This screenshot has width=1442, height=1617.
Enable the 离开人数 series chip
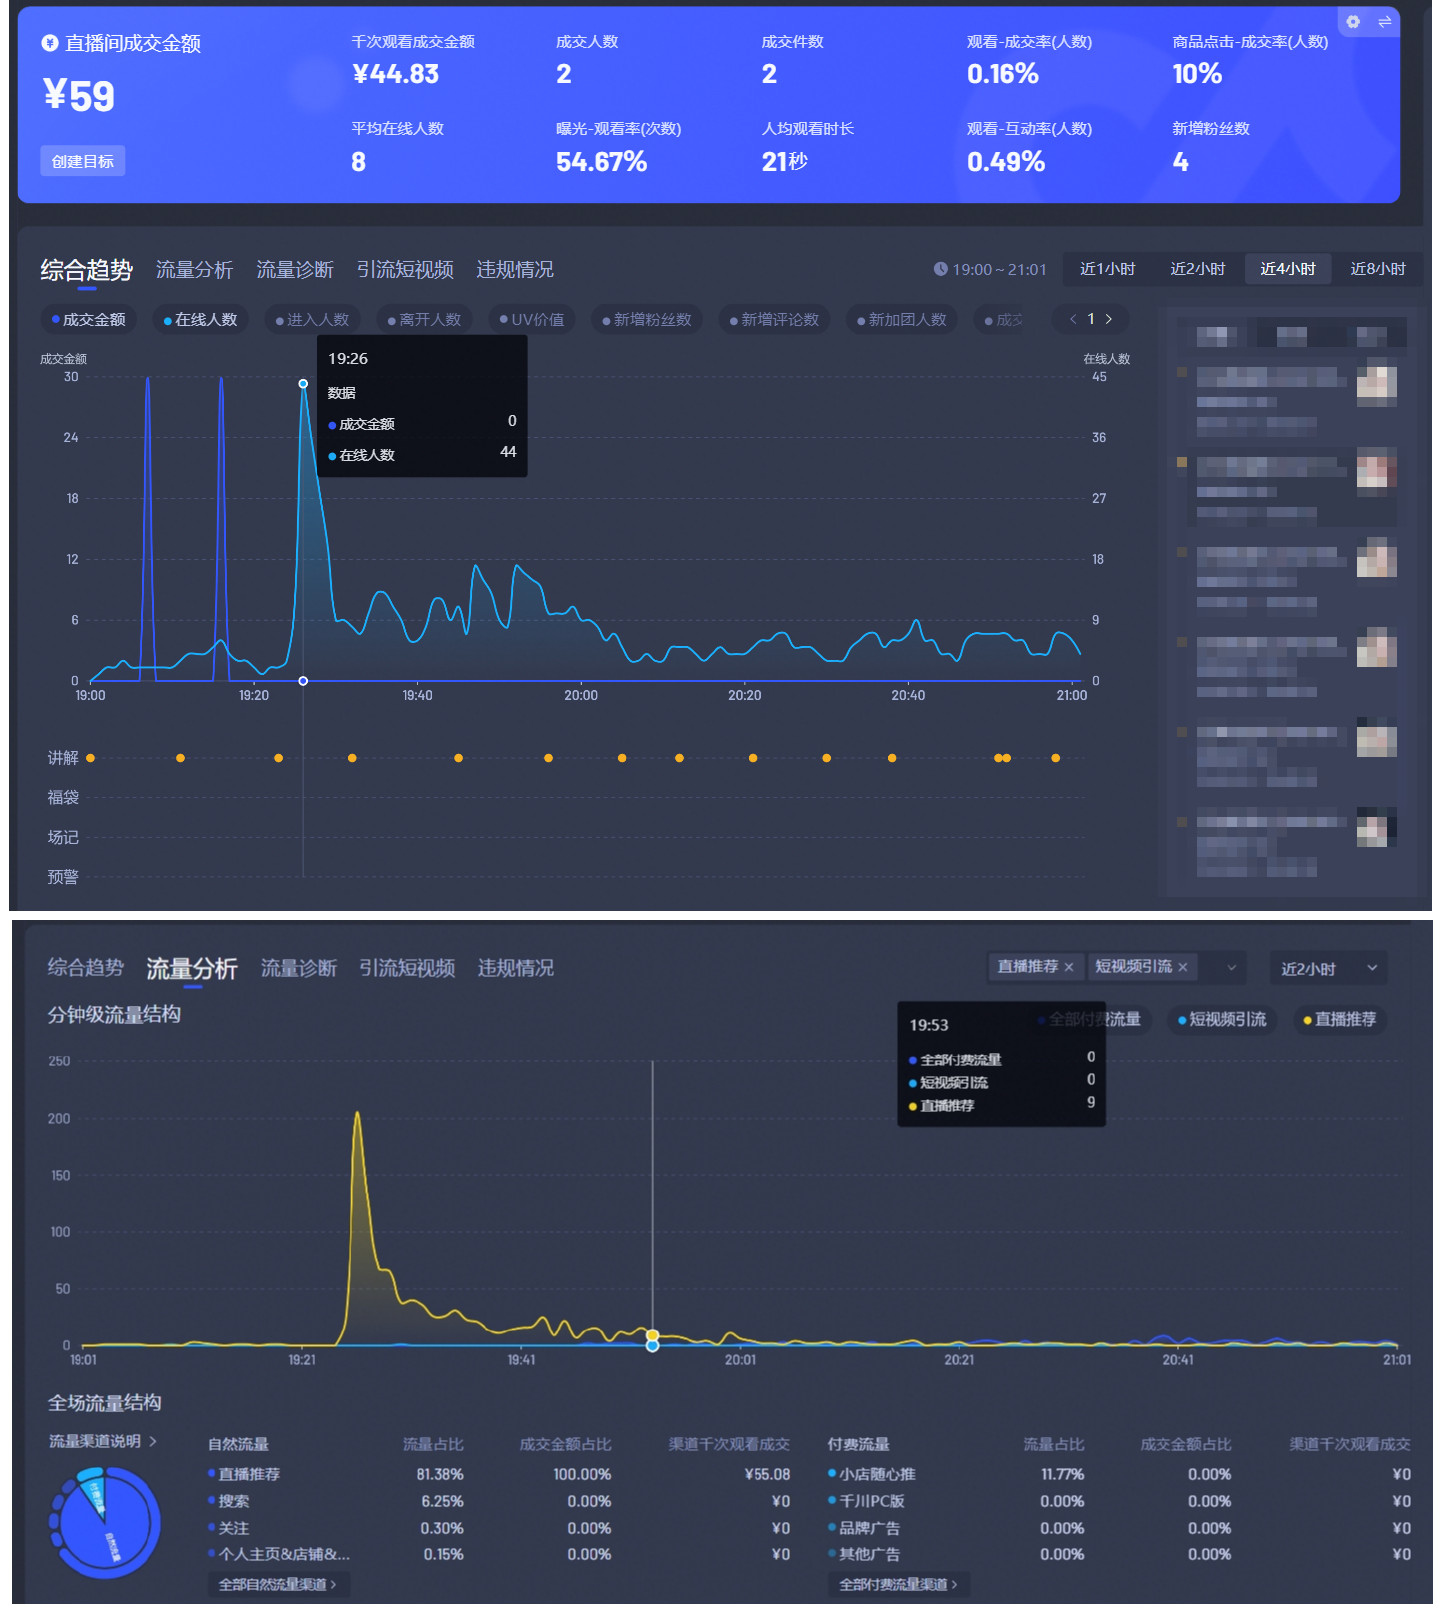pyautogui.click(x=425, y=320)
